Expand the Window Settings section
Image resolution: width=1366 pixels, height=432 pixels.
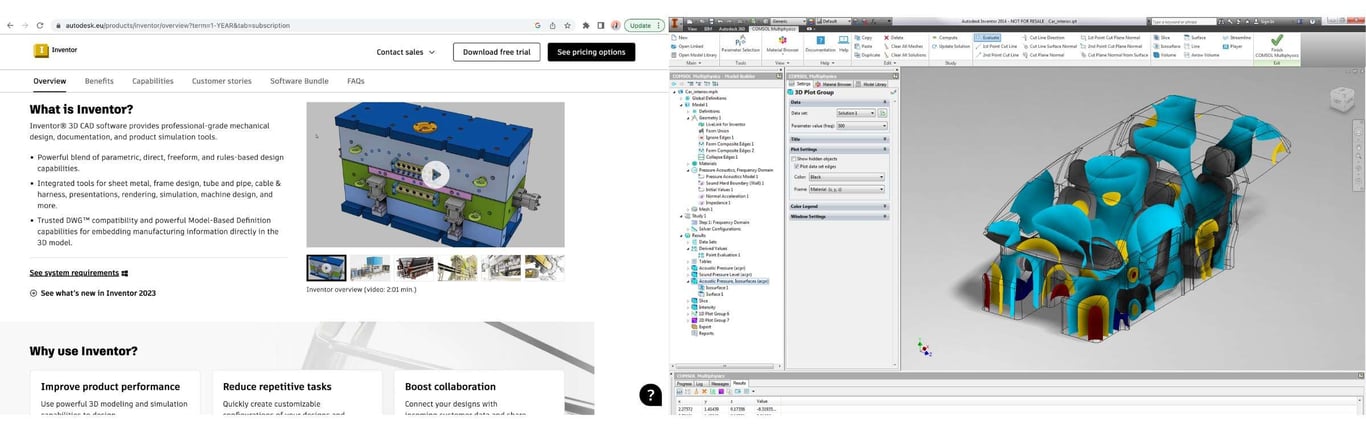coord(839,216)
